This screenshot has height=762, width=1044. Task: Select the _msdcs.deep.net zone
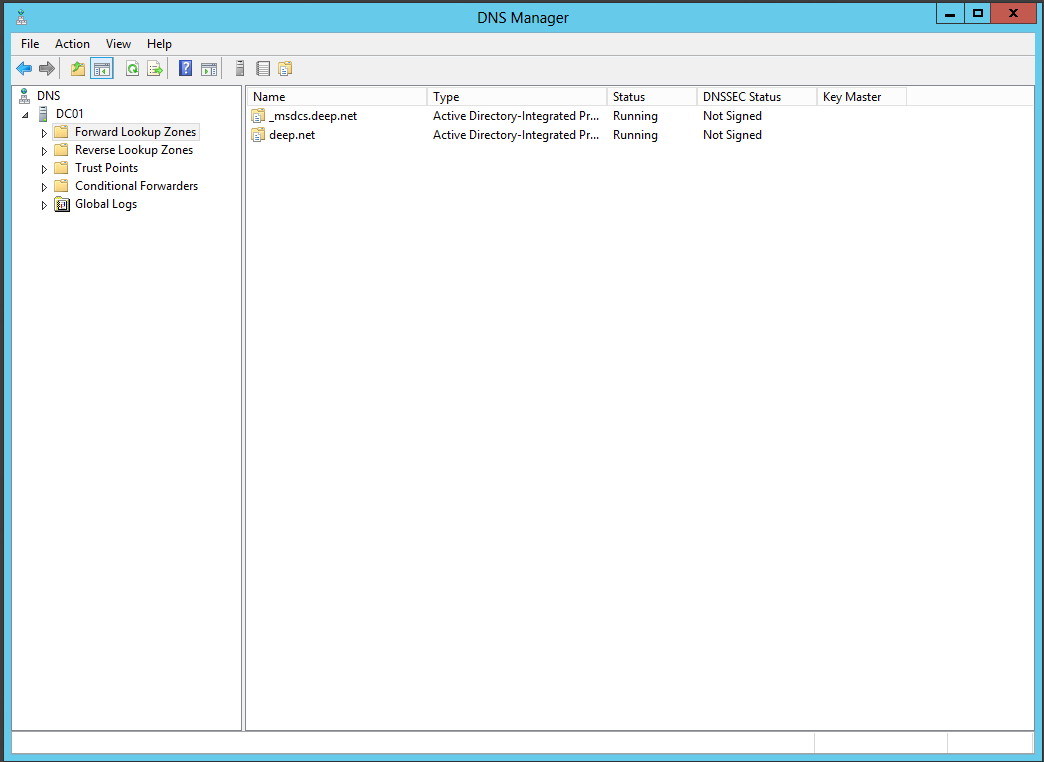312,116
